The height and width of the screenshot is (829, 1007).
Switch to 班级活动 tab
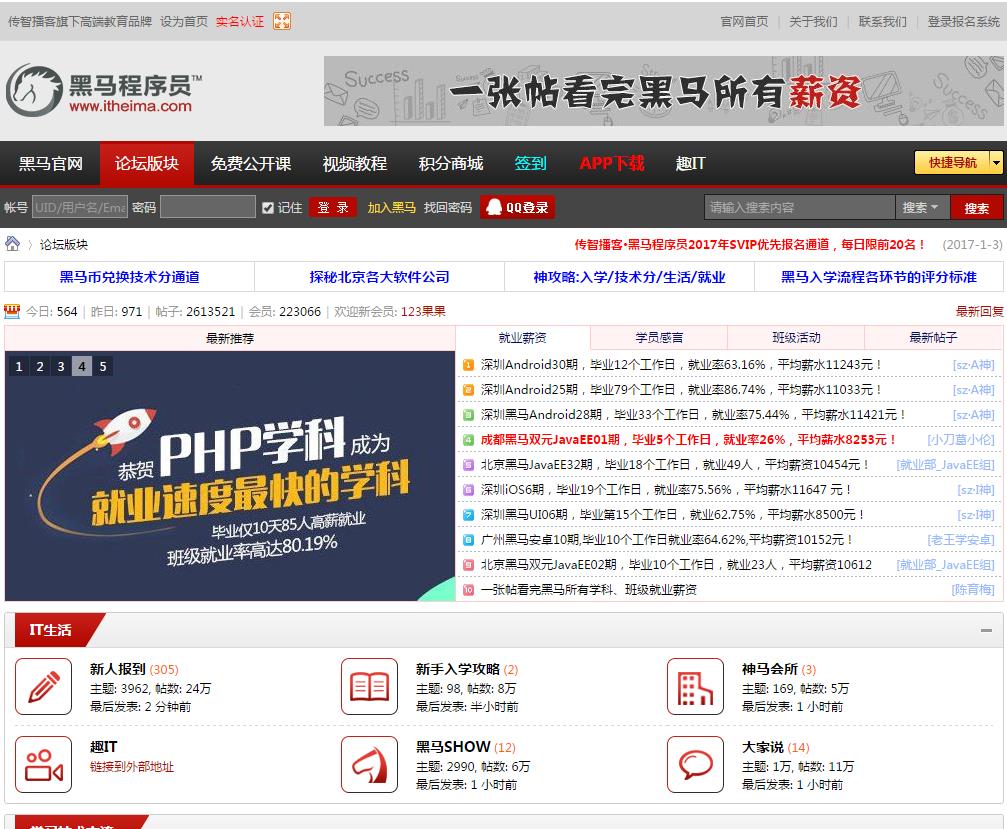pos(796,338)
